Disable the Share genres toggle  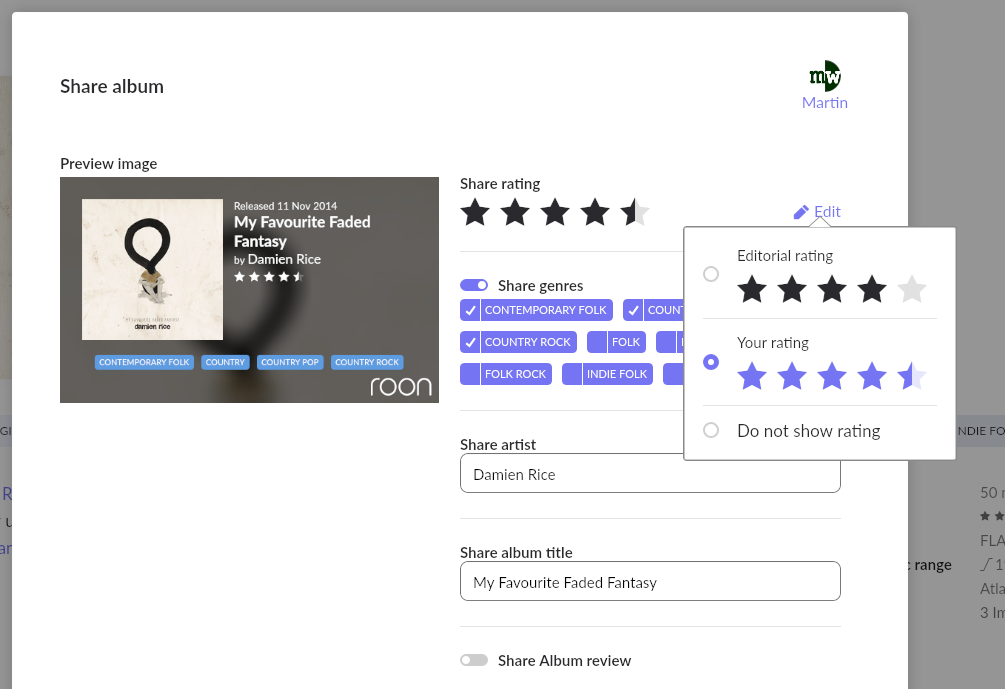(474, 285)
